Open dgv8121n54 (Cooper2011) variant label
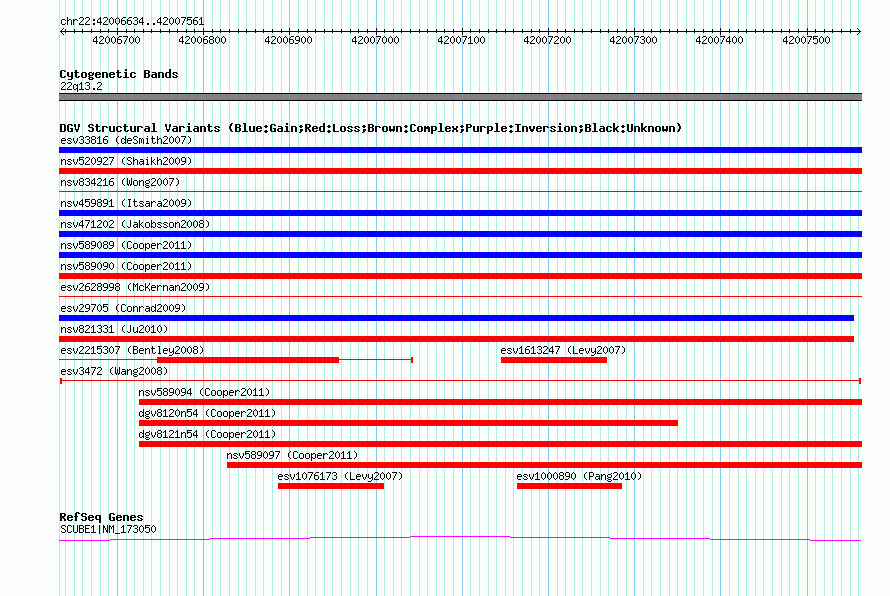890x596 pixels. [207, 434]
